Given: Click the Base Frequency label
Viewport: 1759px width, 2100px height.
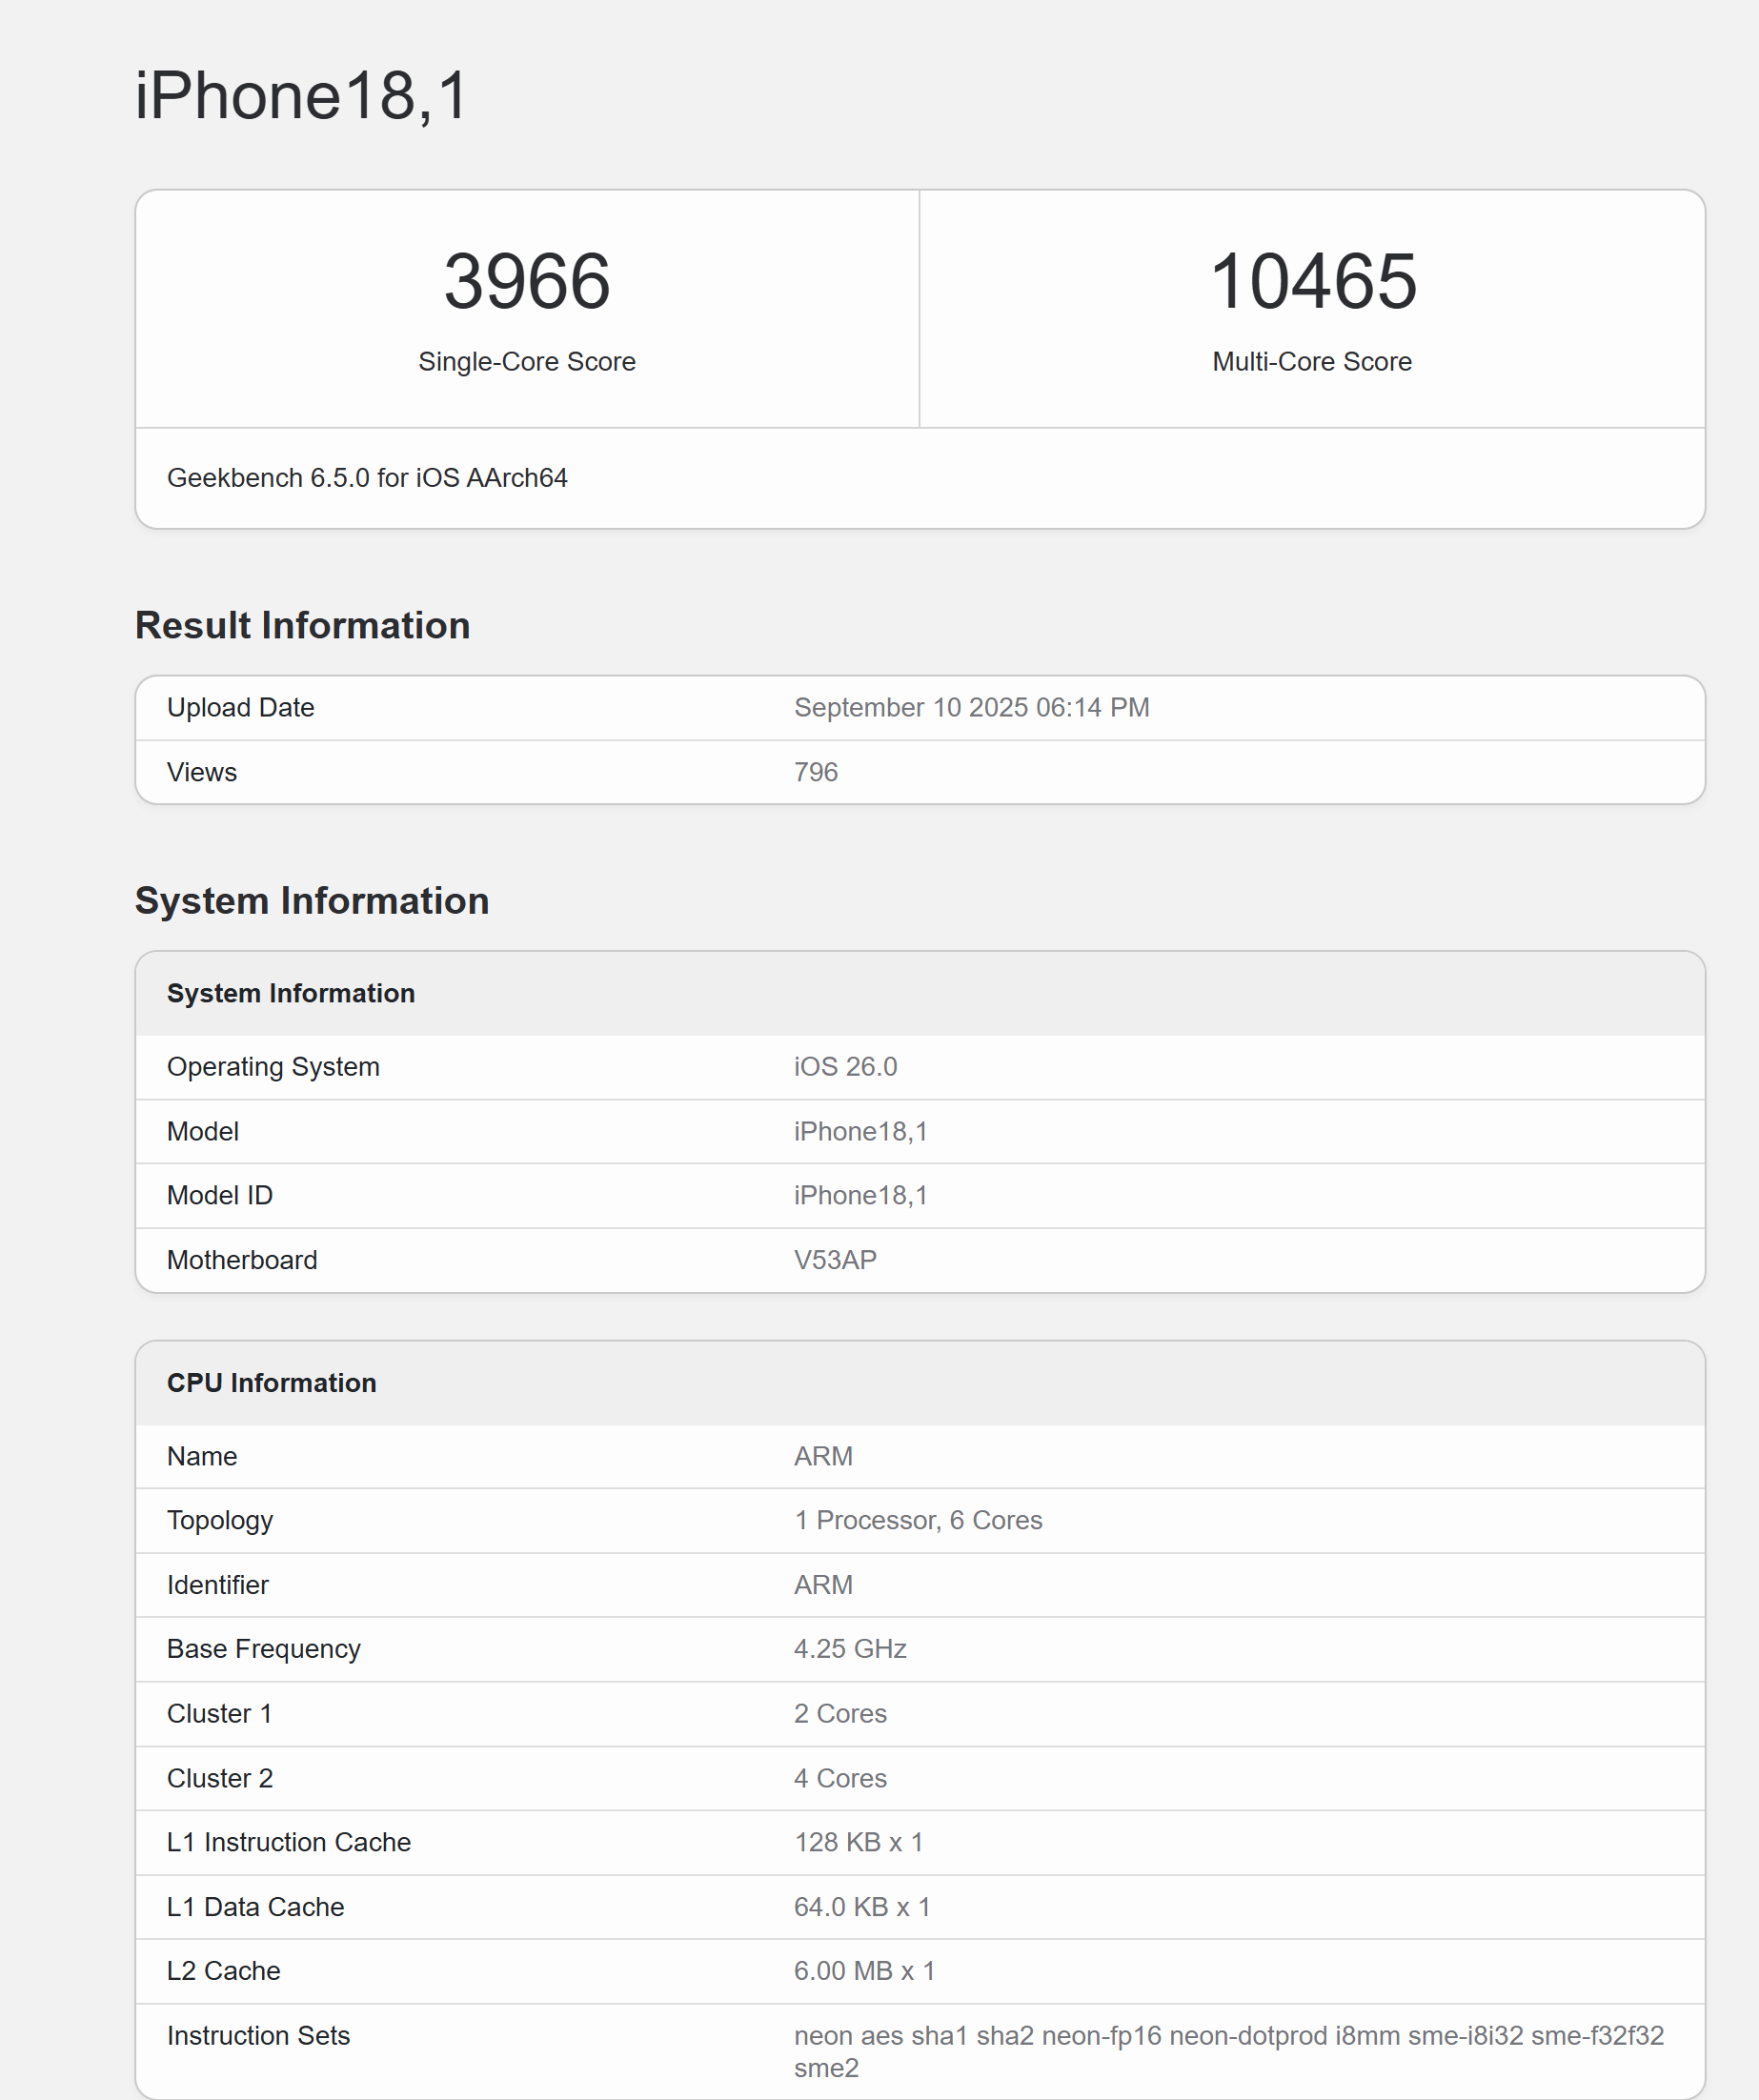Looking at the screenshot, I should [x=264, y=1649].
